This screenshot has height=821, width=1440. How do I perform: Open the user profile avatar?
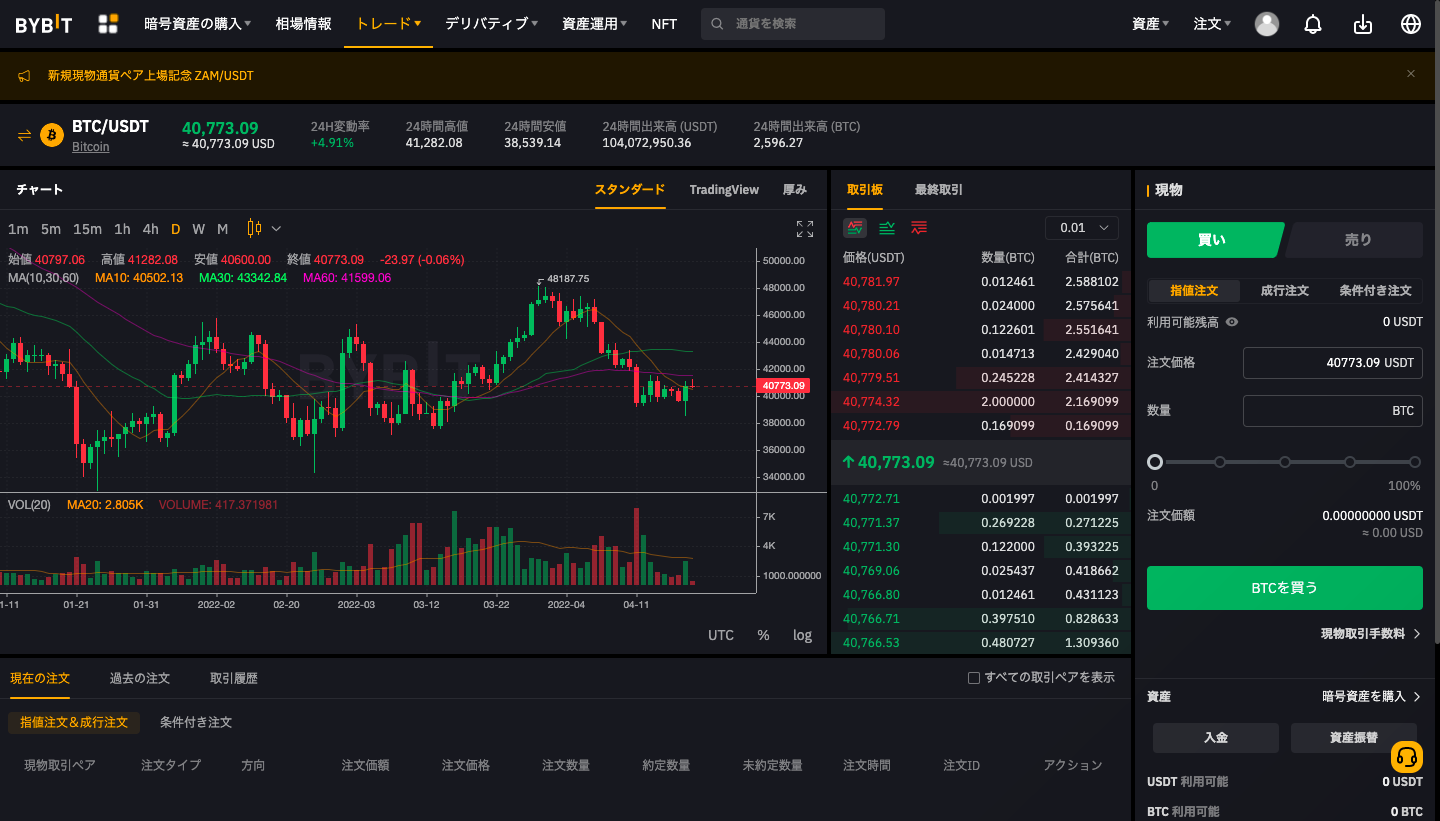[1267, 24]
